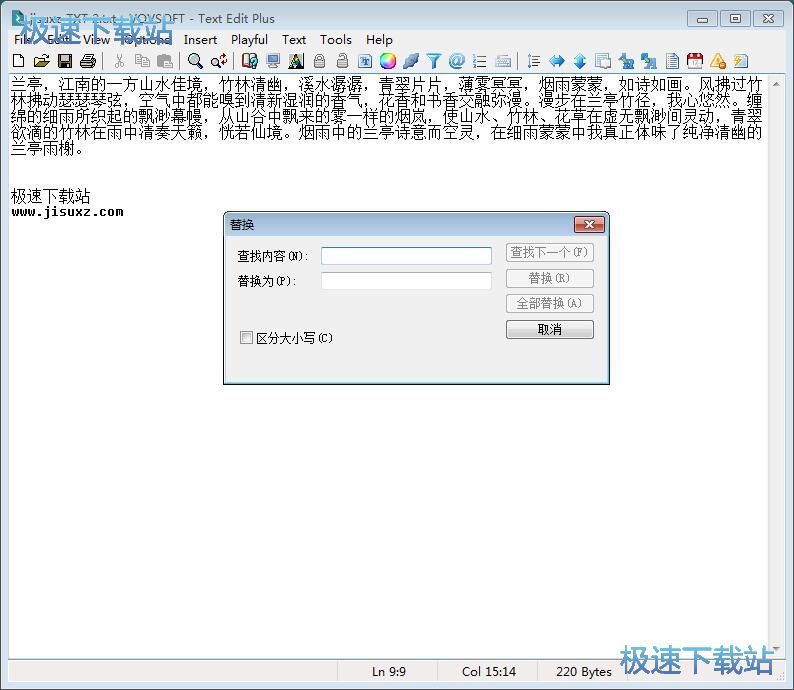Open the color wheel picker

[388, 61]
